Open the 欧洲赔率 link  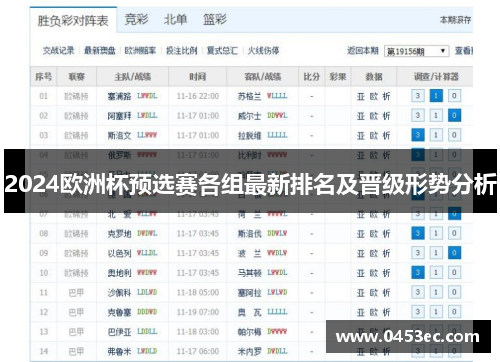coord(140,51)
